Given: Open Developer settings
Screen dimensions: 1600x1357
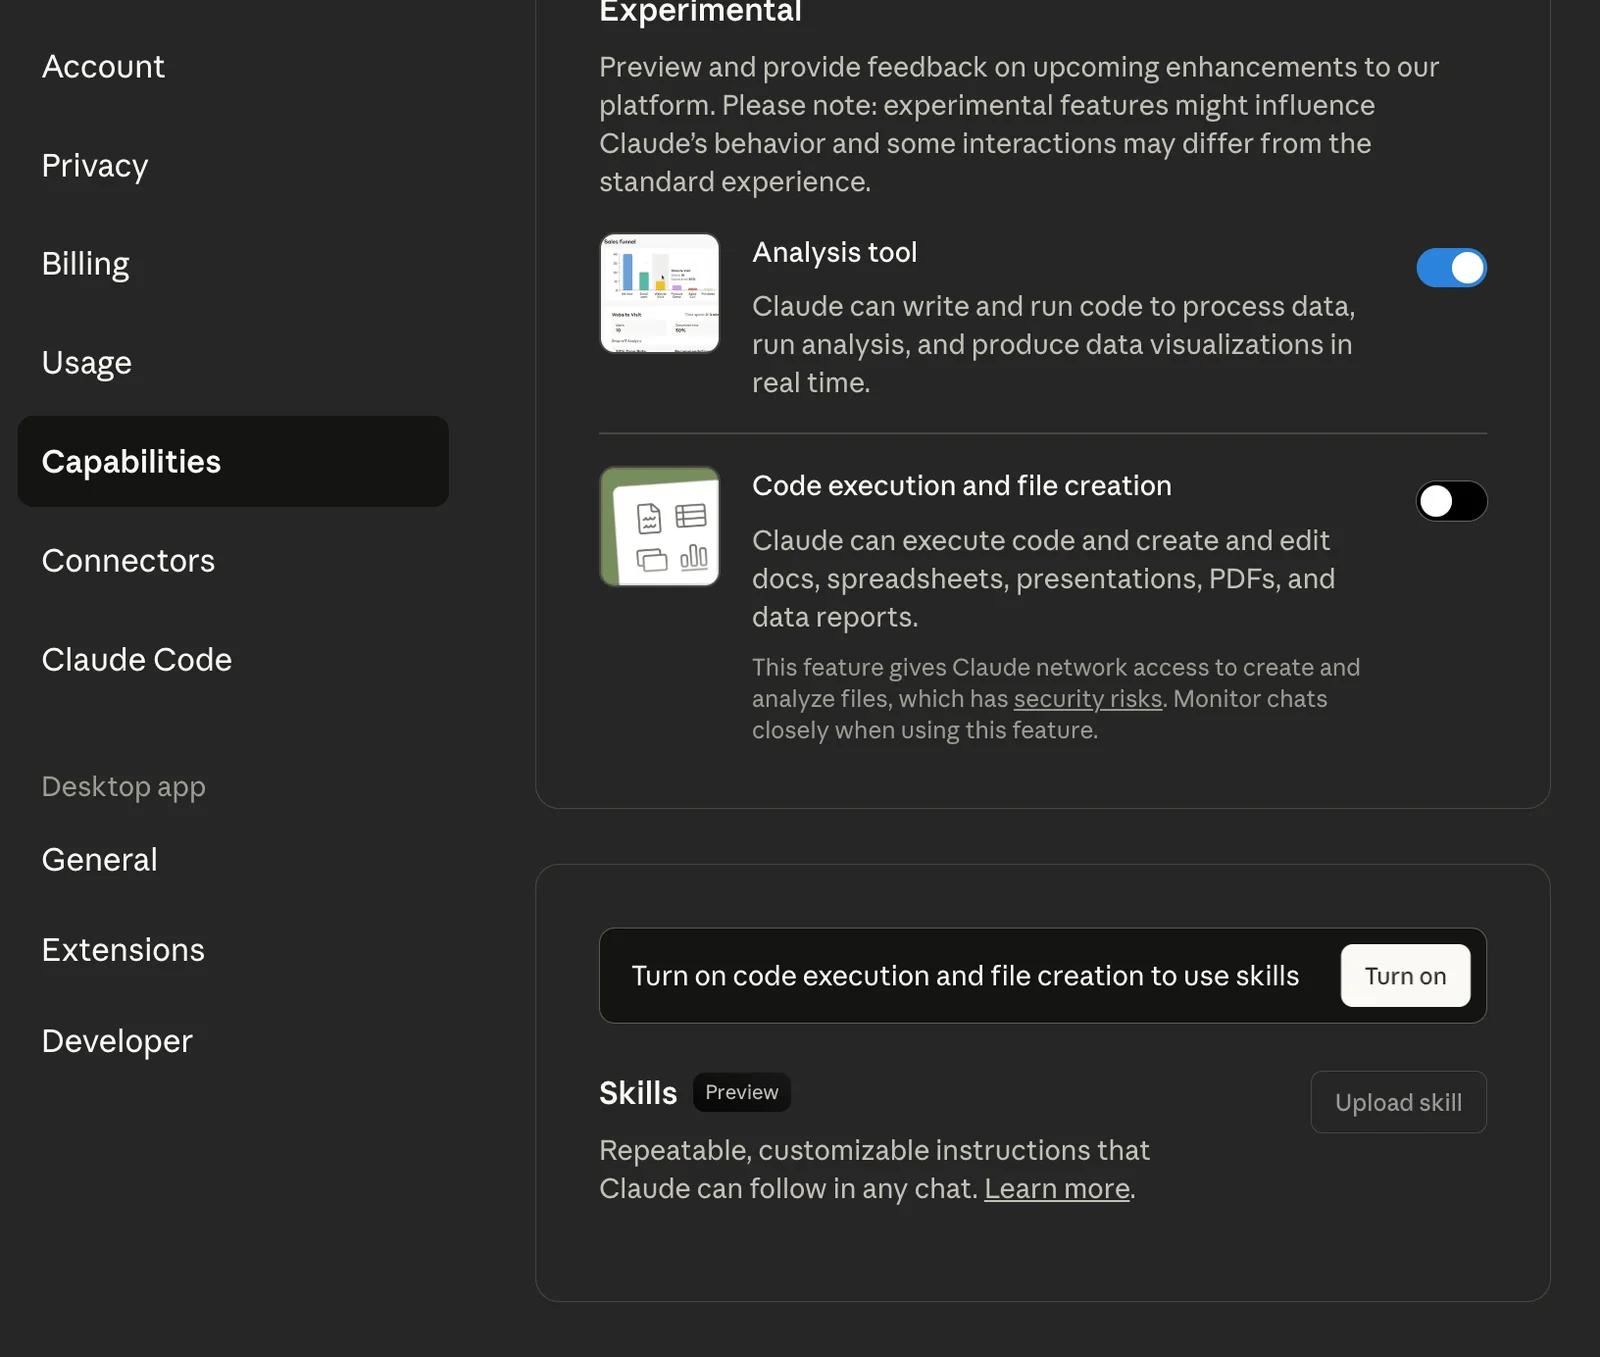Looking at the screenshot, I should click(x=117, y=1041).
